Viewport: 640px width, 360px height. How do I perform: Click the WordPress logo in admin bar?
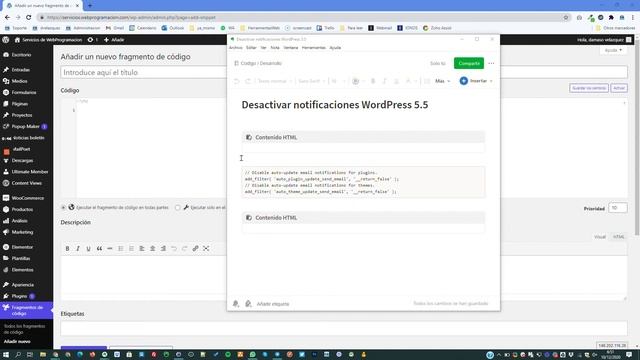pyautogui.click(x=6, y=40)
